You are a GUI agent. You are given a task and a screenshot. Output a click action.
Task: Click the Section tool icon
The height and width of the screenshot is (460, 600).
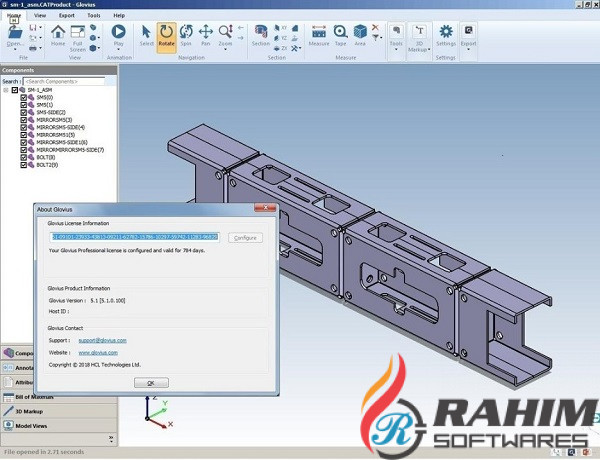261,31
